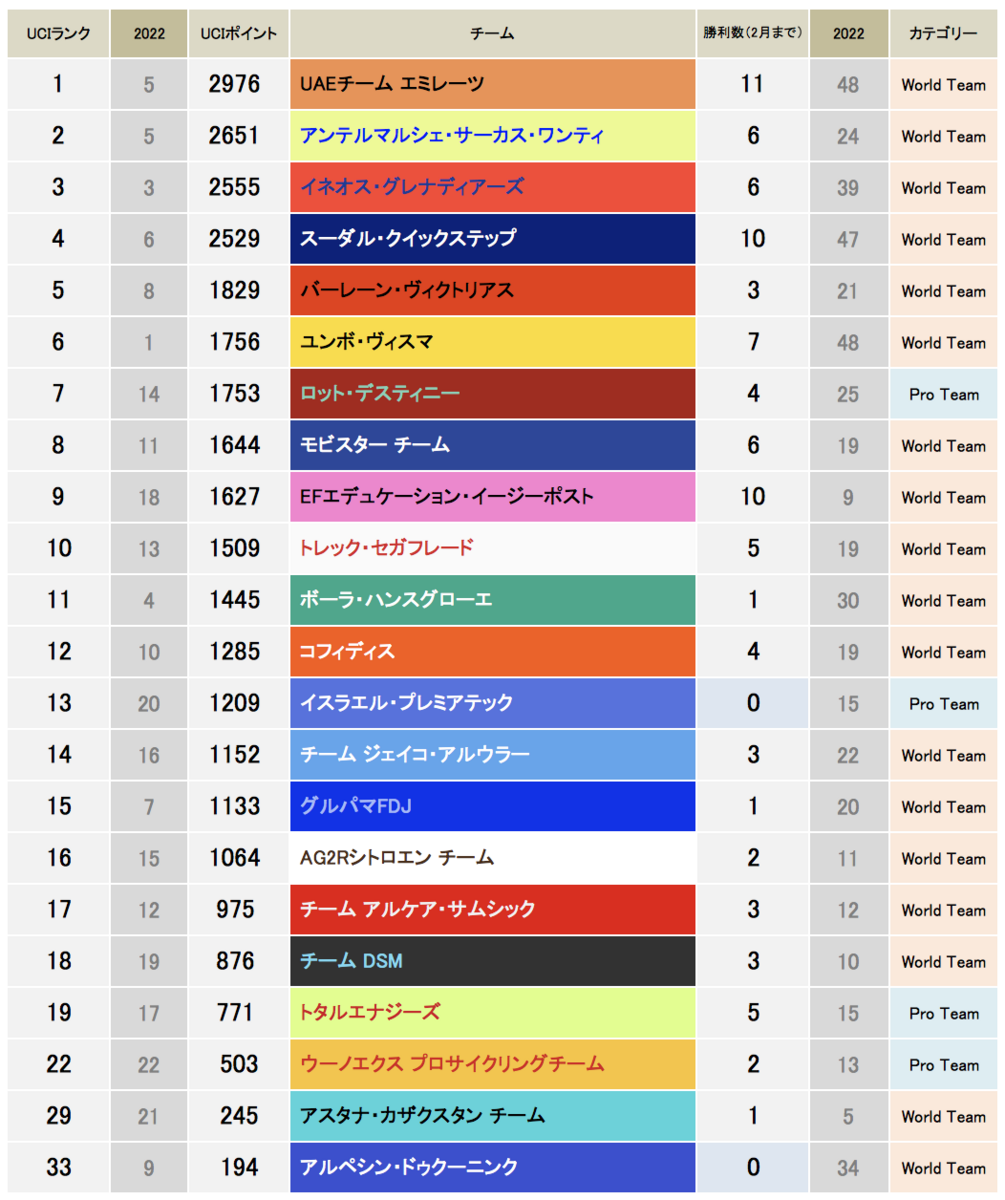Select the トレック・セガフレード team cell
This screenshot has height=1200, width=1005.
492,548
